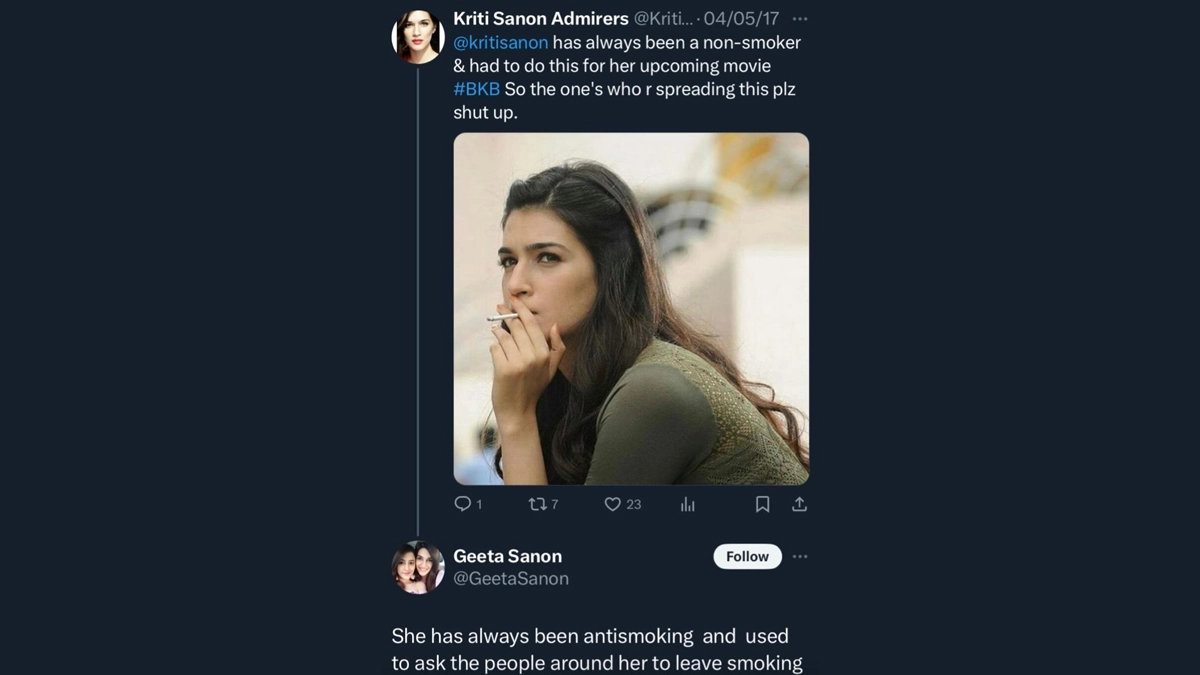Bookmark the Kriti Sanon Admirers tweet
This screenshot has width=1200, height=675.
pos(762,504)
